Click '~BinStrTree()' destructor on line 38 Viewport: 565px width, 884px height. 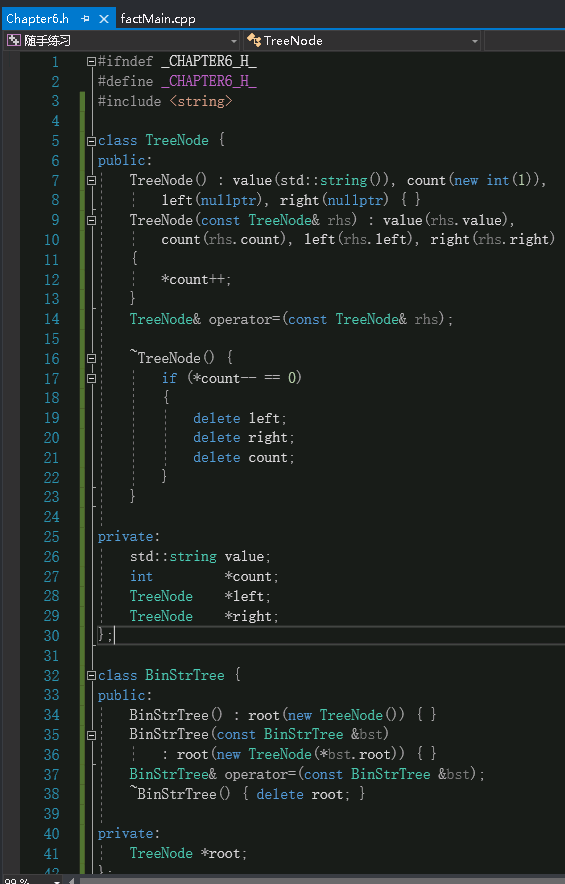(x=180, y=794)
